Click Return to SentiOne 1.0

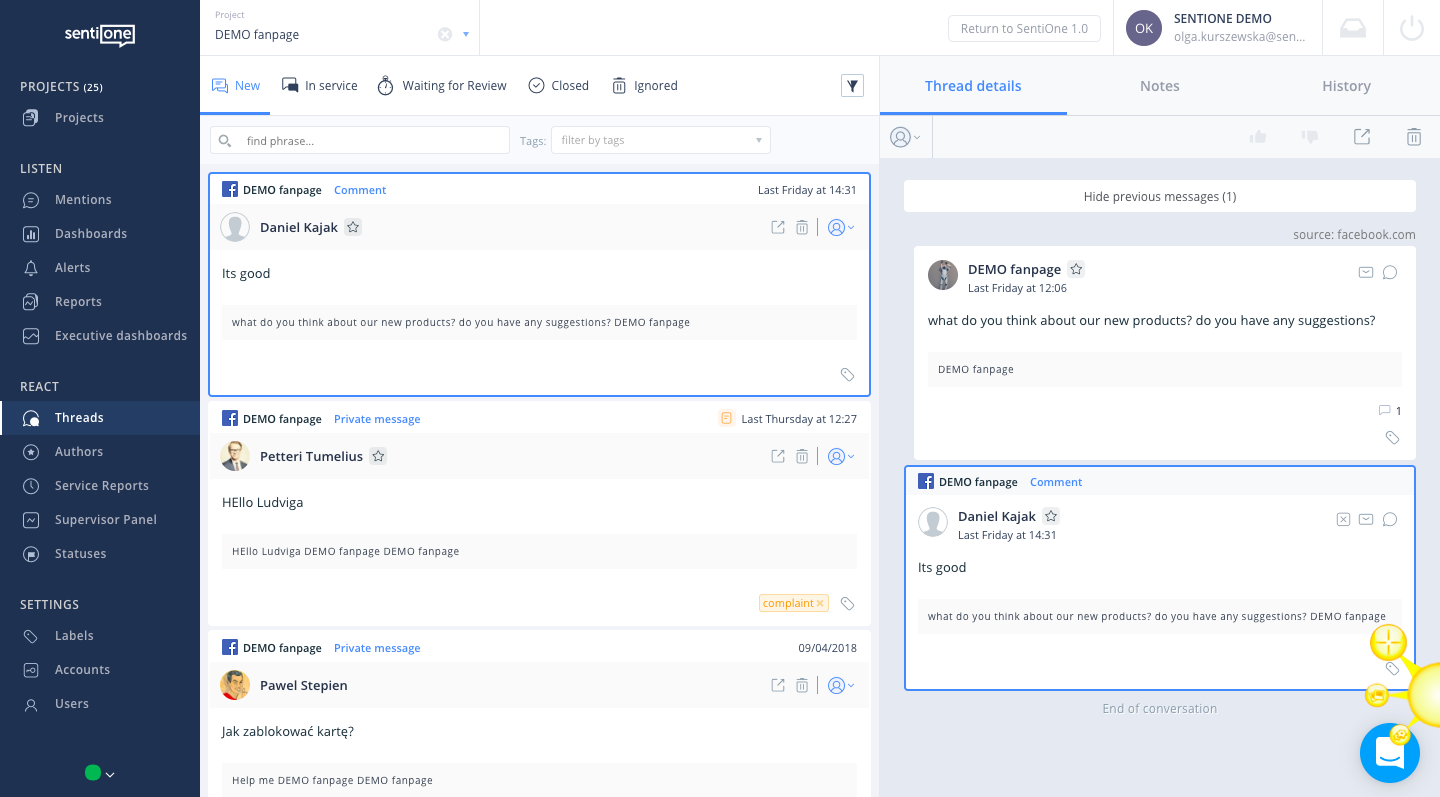[x=1024, y=29]
